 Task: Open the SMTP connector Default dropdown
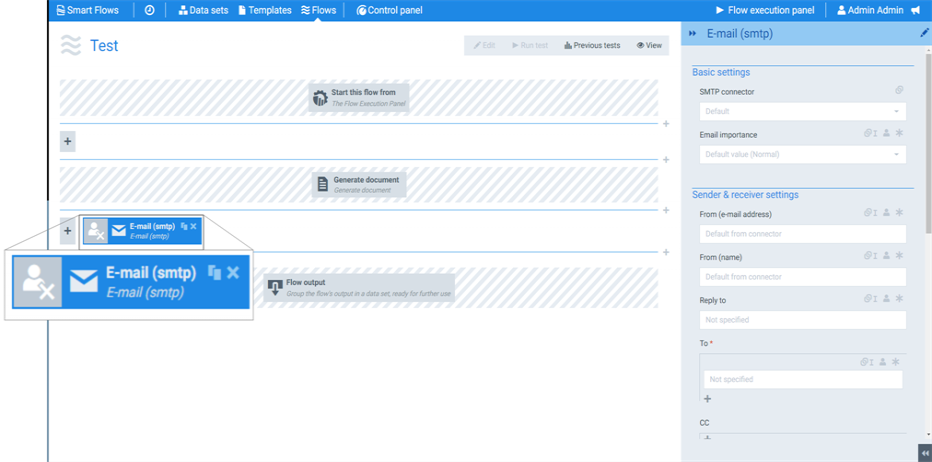(x=803, y=111)
